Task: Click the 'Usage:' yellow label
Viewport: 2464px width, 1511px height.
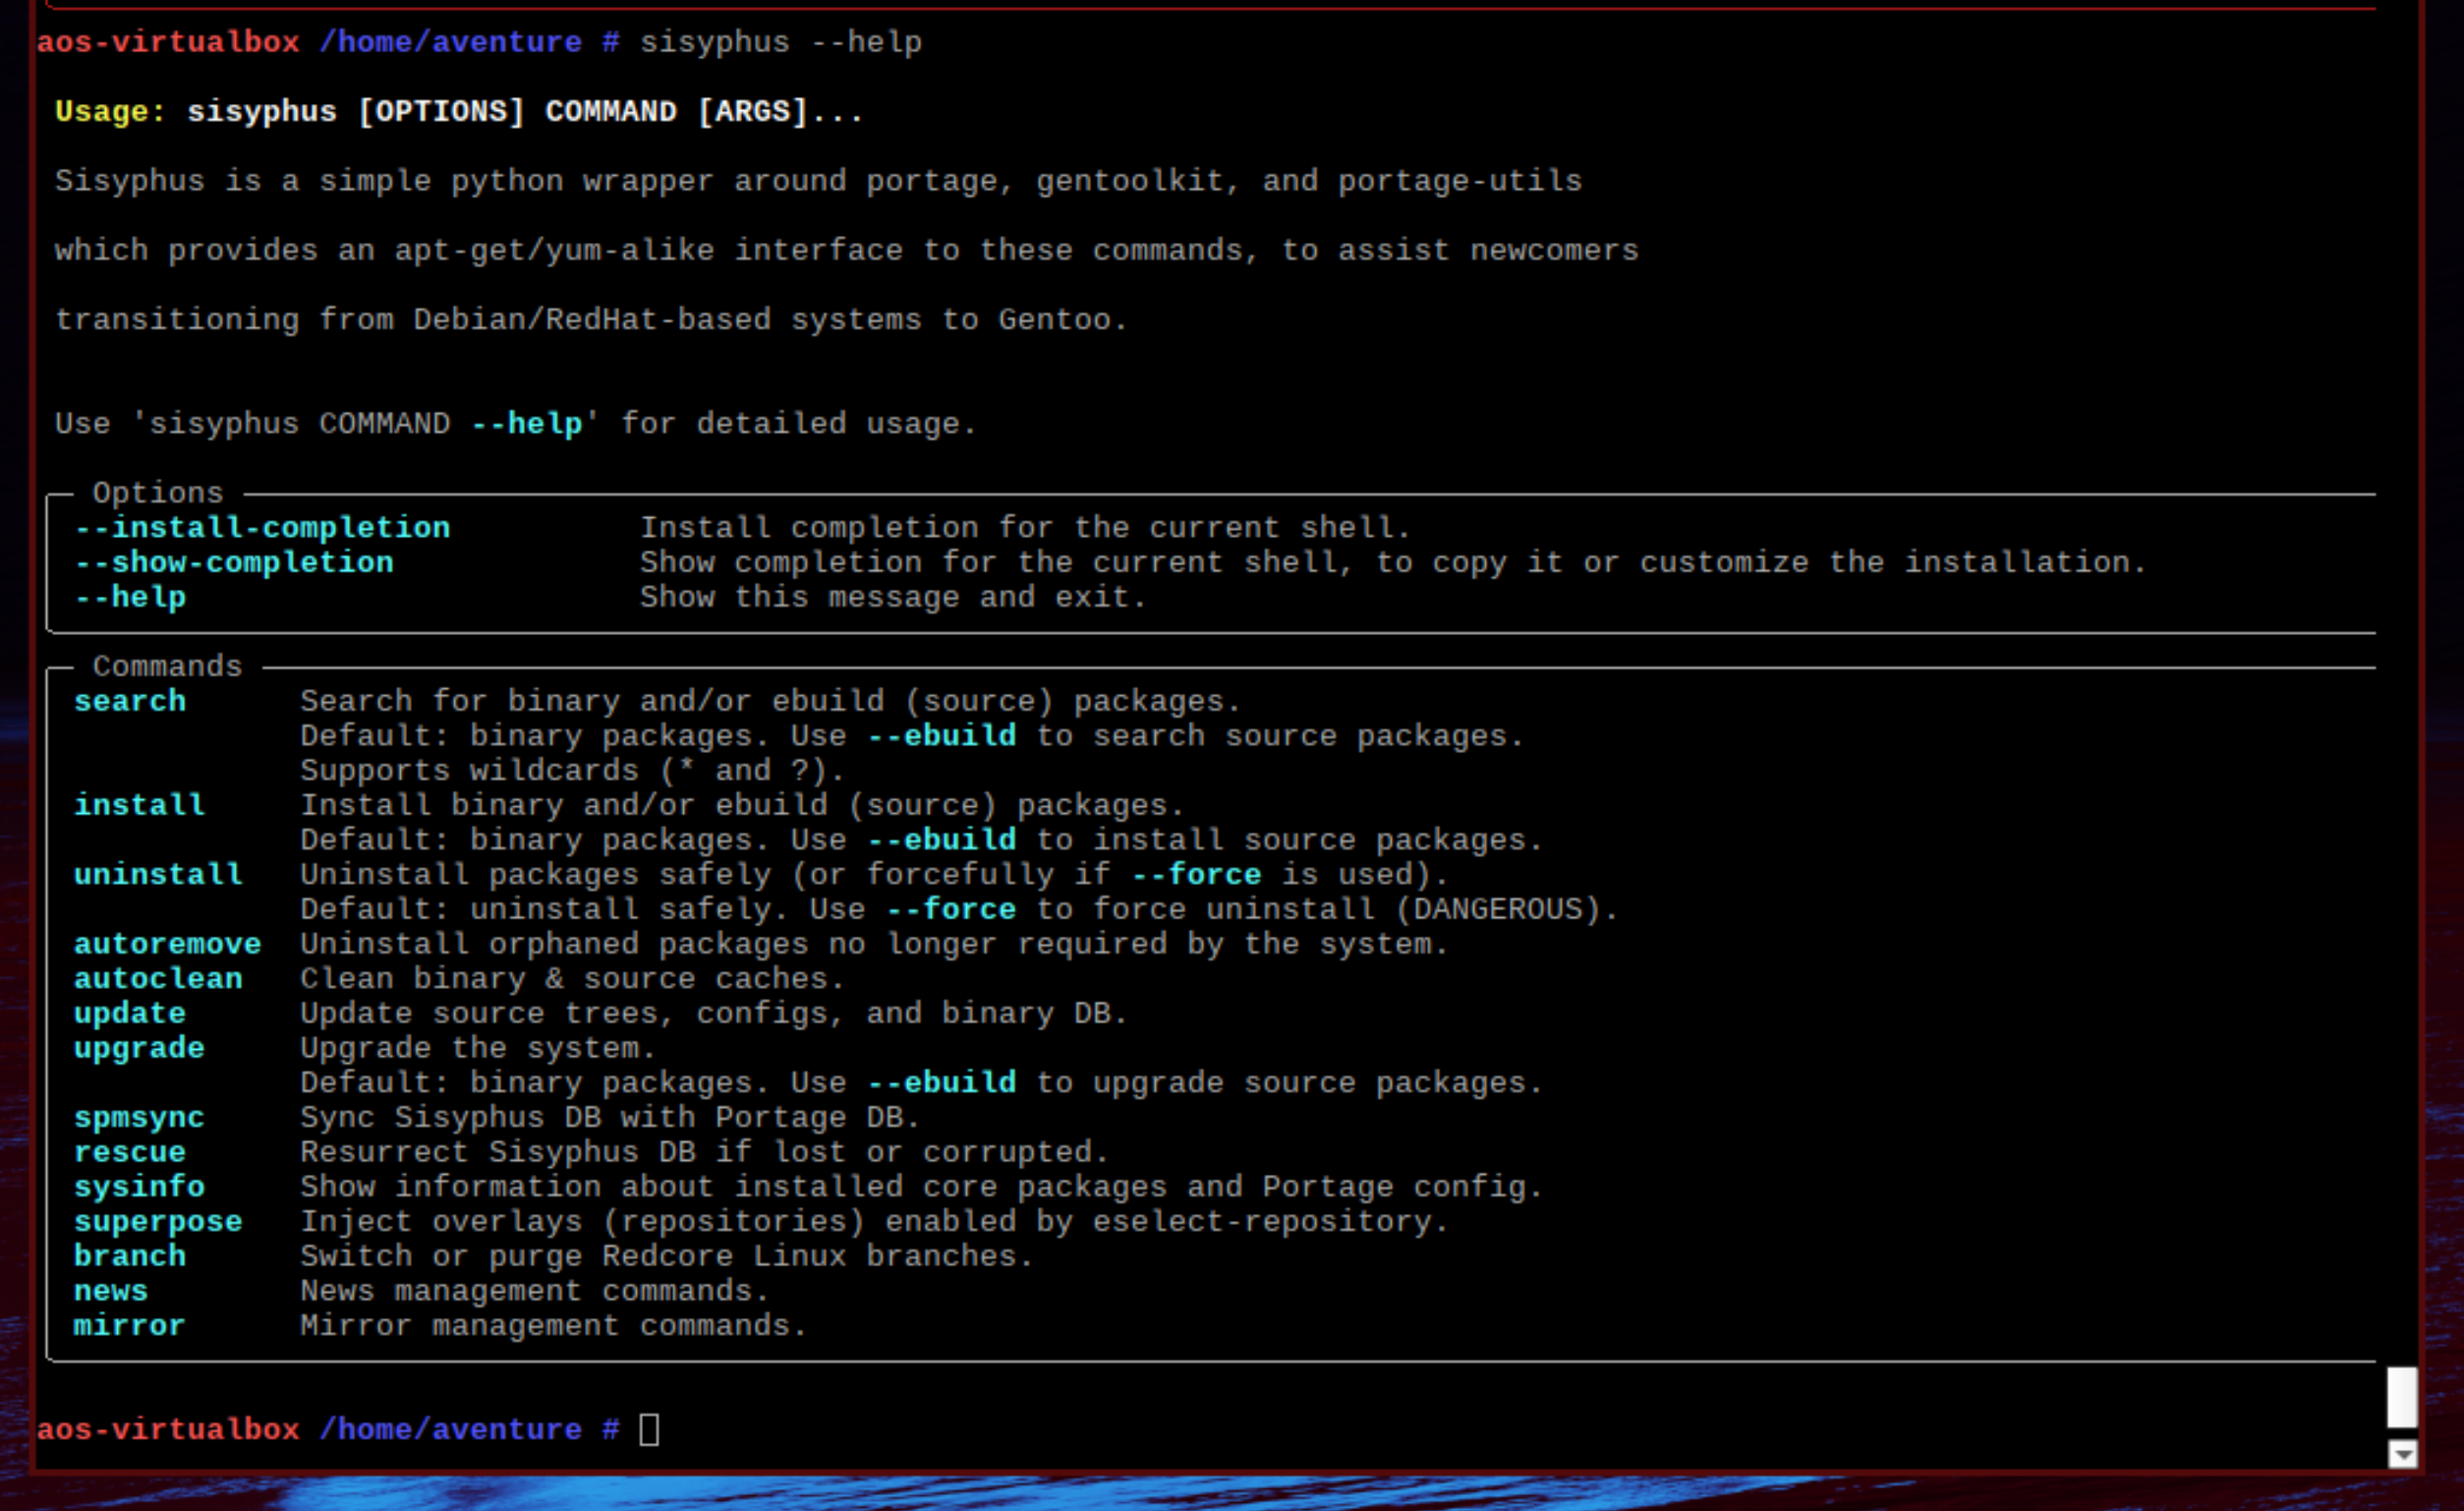Action: pos(110,111)
